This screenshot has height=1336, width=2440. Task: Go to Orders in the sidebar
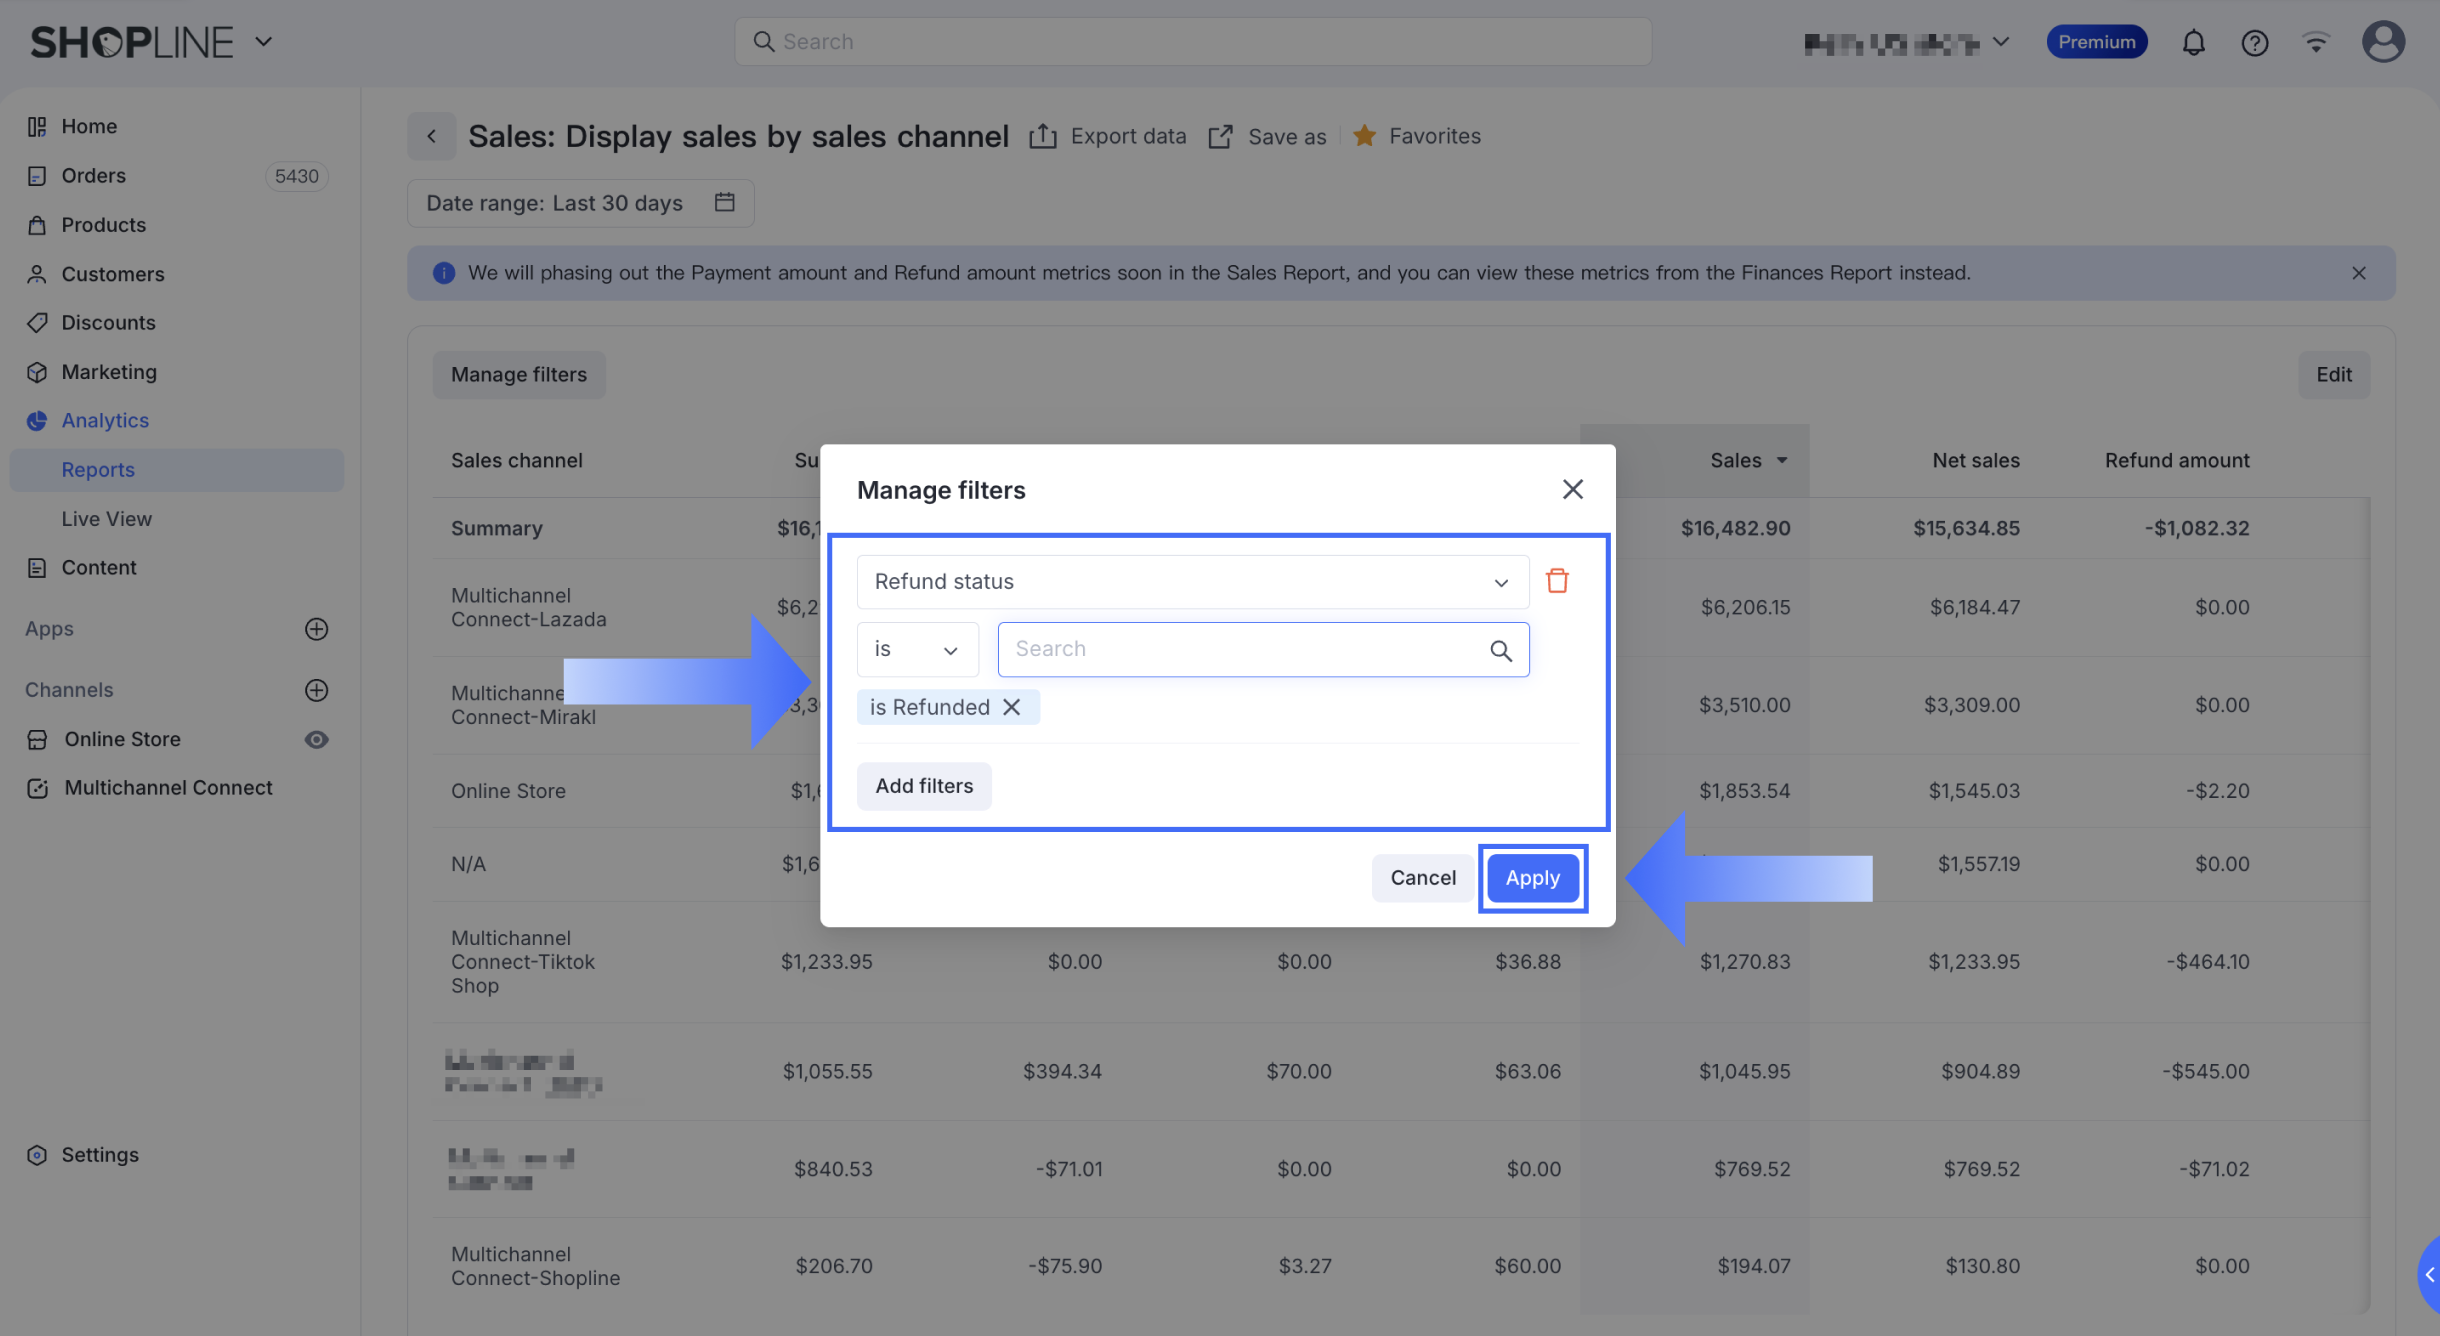(94, 176)
